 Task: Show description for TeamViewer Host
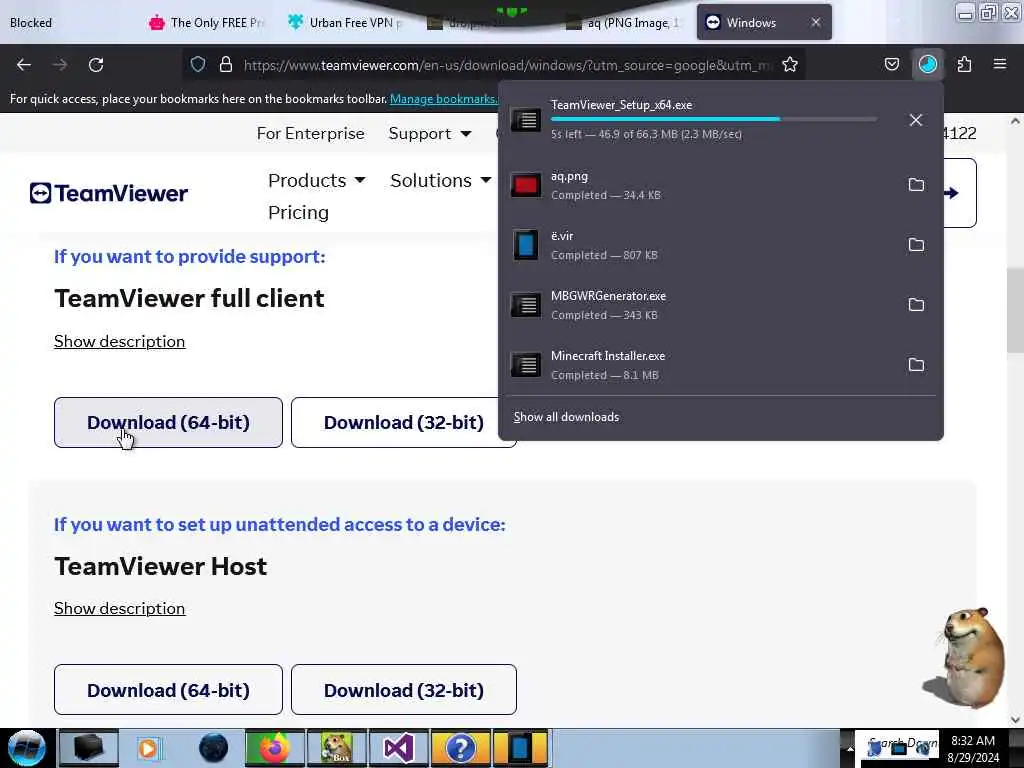120,609
